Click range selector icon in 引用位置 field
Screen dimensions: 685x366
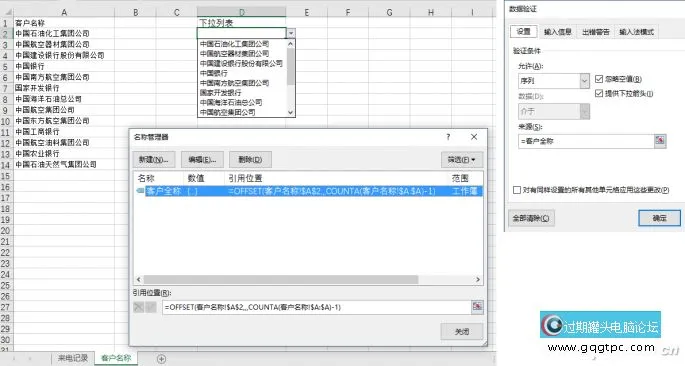[477, 307]
